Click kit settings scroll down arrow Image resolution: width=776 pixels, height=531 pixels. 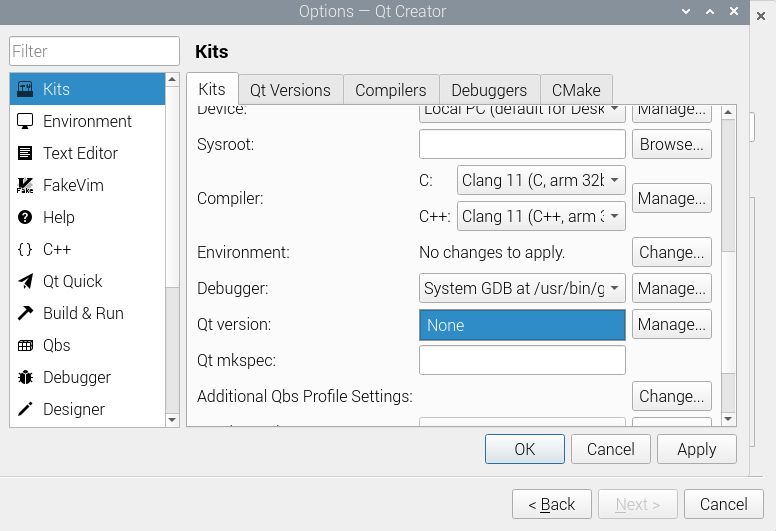point(728,419)
